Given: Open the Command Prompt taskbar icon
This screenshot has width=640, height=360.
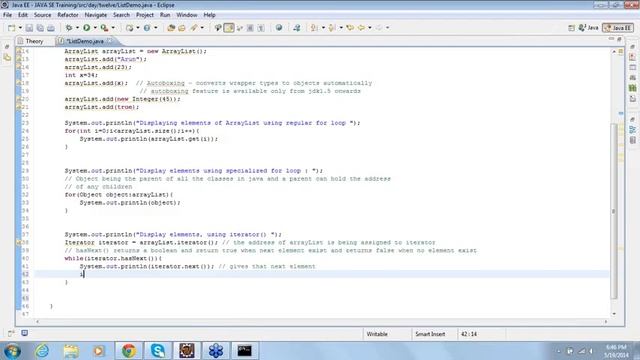Looking at the screenshot, I should pyautogui.click(x=244, y=351).
